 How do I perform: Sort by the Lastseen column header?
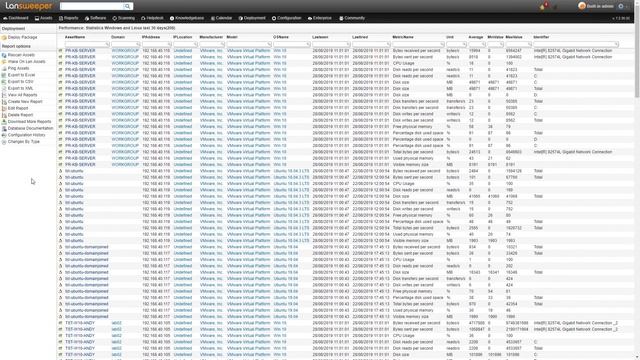point(320,37)
